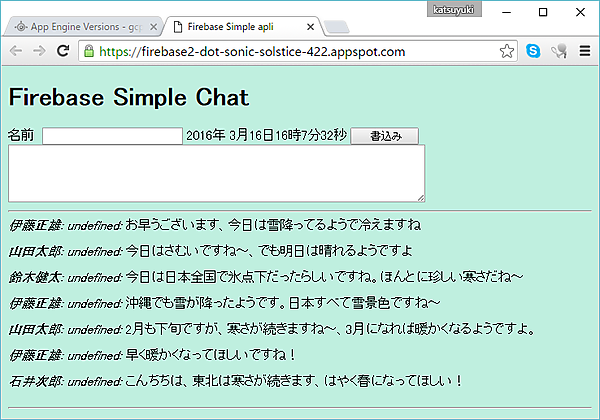The width and height of the screenshot is (600, 420).
Task: Click the green padlock security icon
Action: [x=89, y=51]
